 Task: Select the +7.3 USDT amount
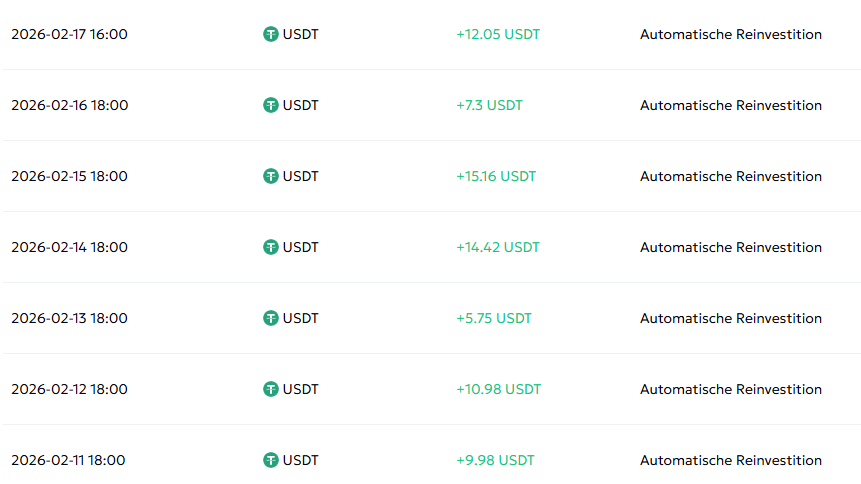point(489,105)
